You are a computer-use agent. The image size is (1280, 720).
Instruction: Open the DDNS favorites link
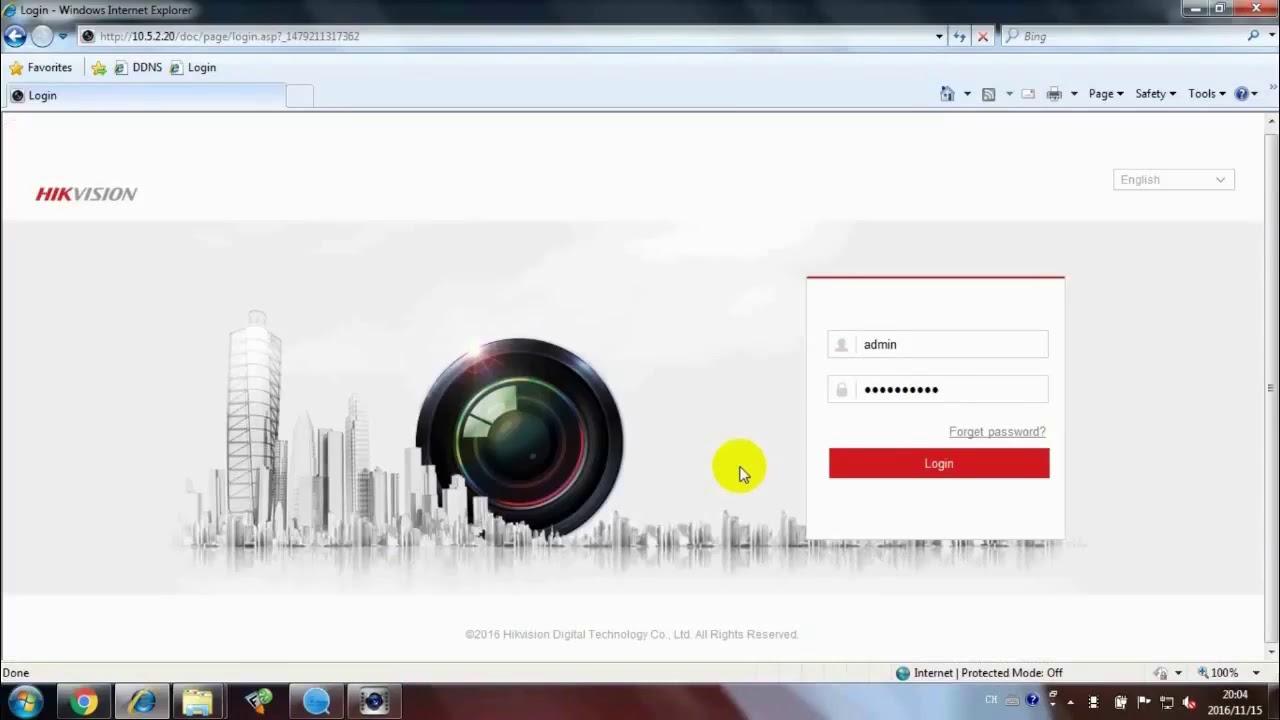[138, 68]
